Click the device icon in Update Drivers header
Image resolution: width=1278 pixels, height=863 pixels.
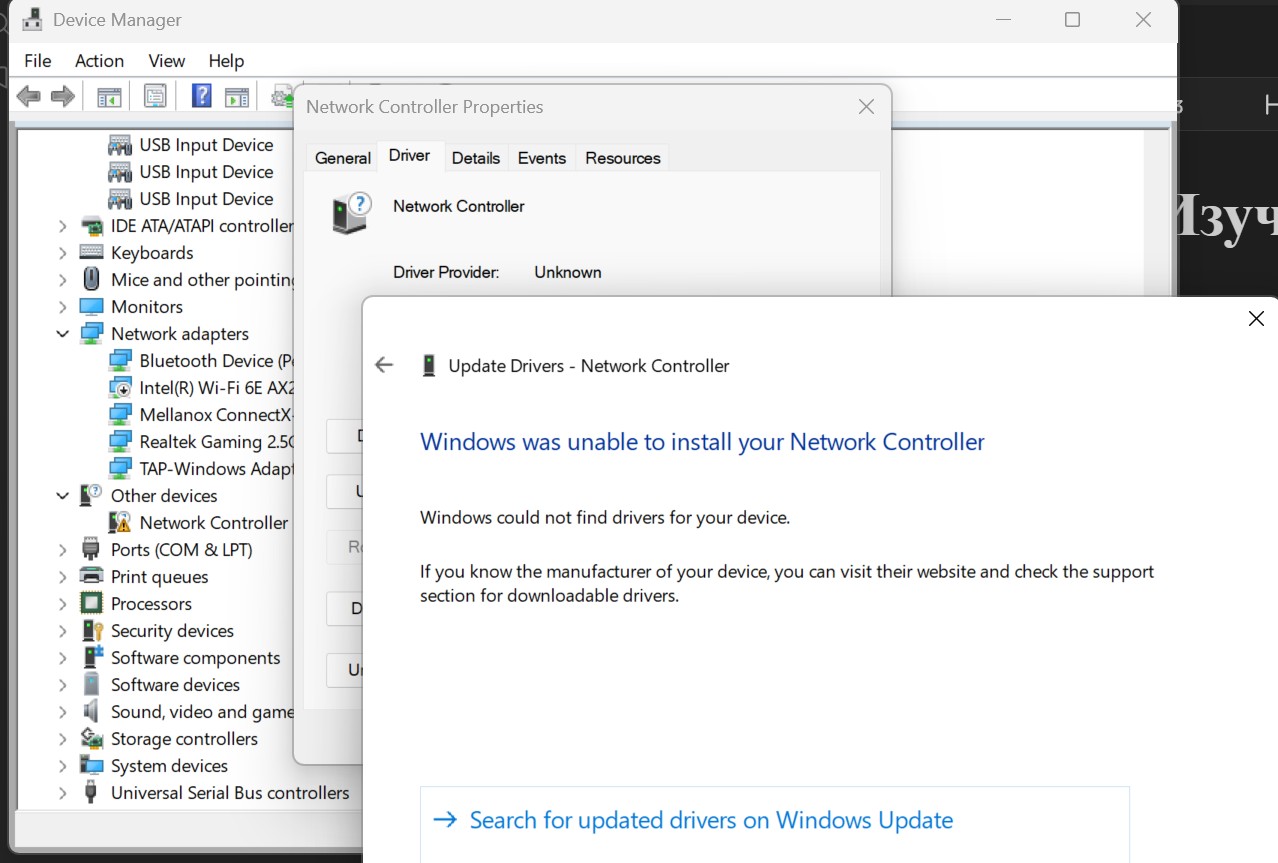click(x=429, y=366)
